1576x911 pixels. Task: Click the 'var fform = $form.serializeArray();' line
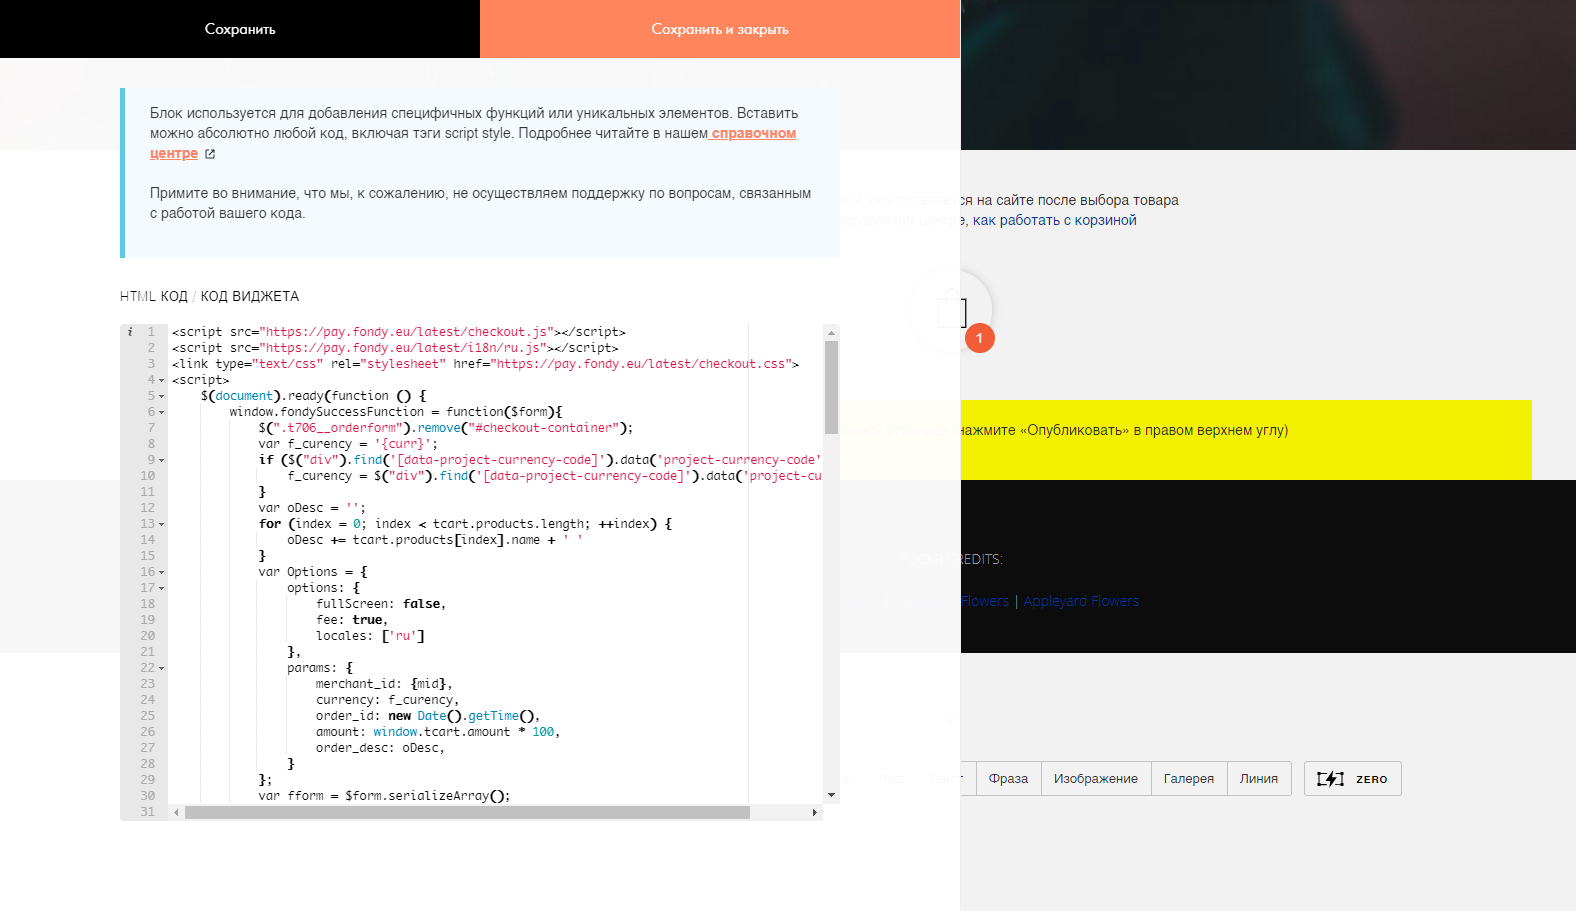(384, 796)
